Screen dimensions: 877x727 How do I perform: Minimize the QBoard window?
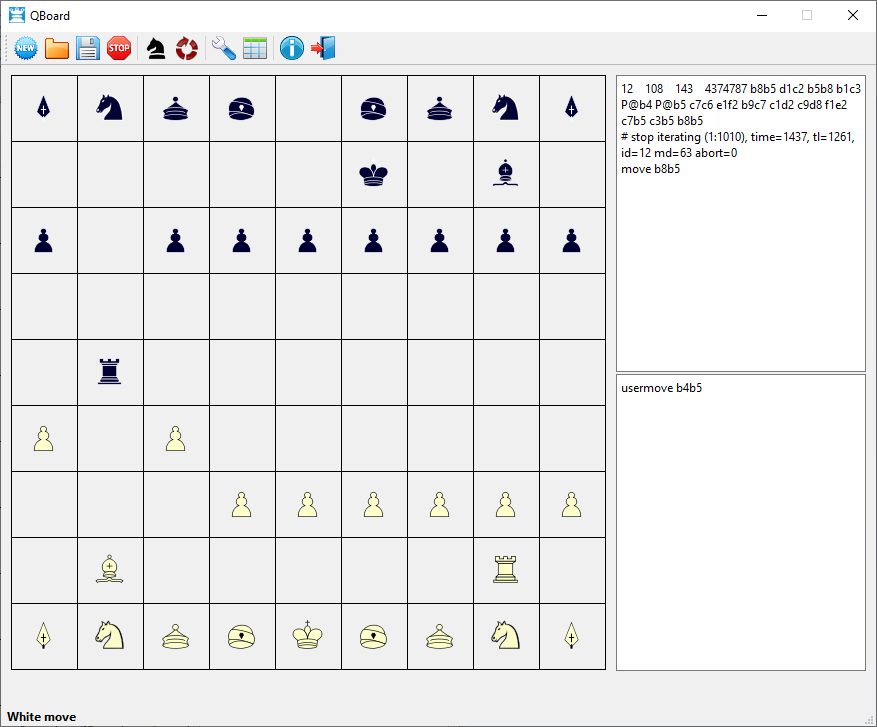pyautogui.click(x=762, y=15)
